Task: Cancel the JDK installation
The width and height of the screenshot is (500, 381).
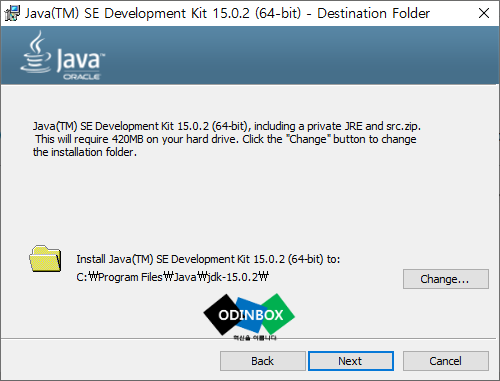Action: (x=446, y=361)
